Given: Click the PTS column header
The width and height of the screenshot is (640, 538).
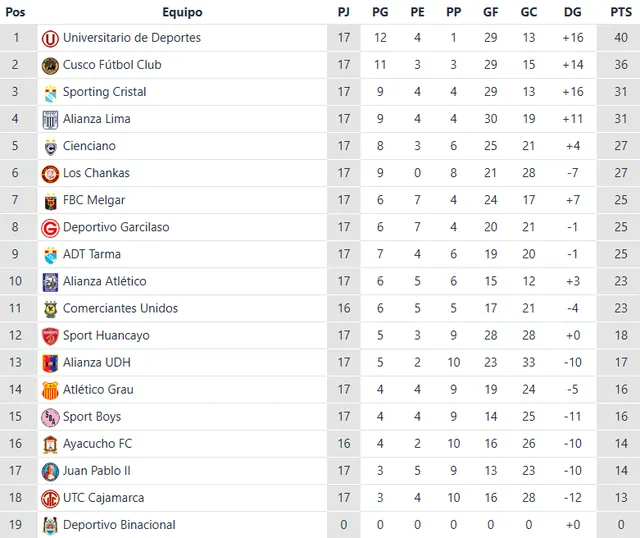Looking at the screenshot, I should [x=620, y=12].
